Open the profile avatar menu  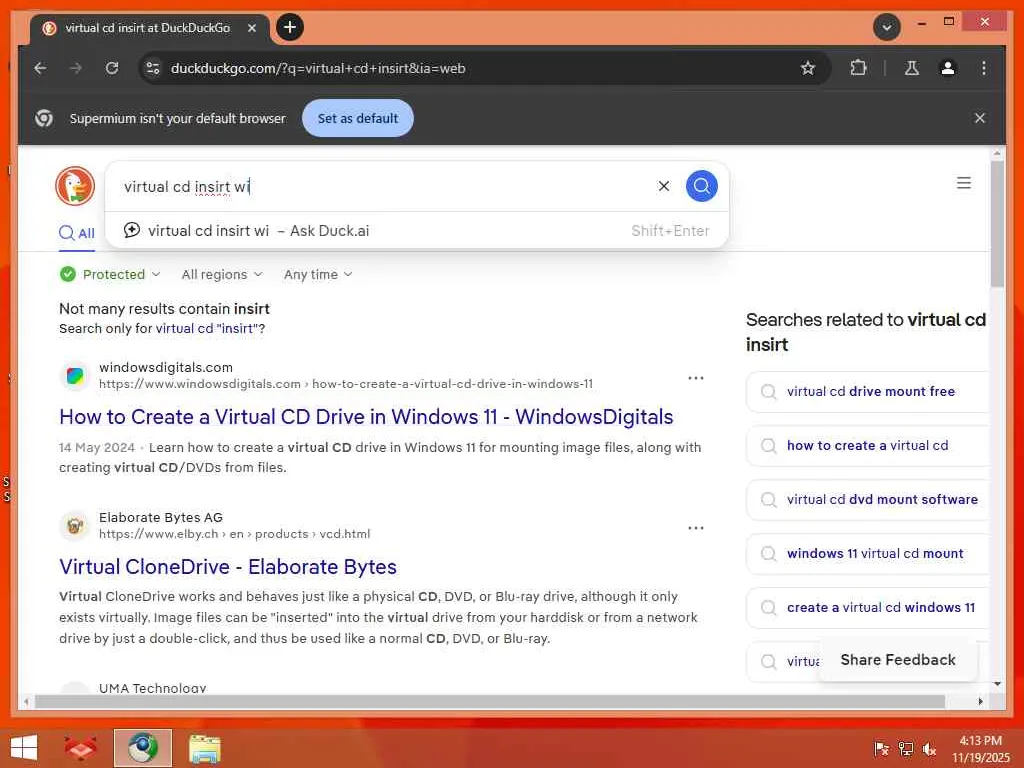click(x=948, y=68)
